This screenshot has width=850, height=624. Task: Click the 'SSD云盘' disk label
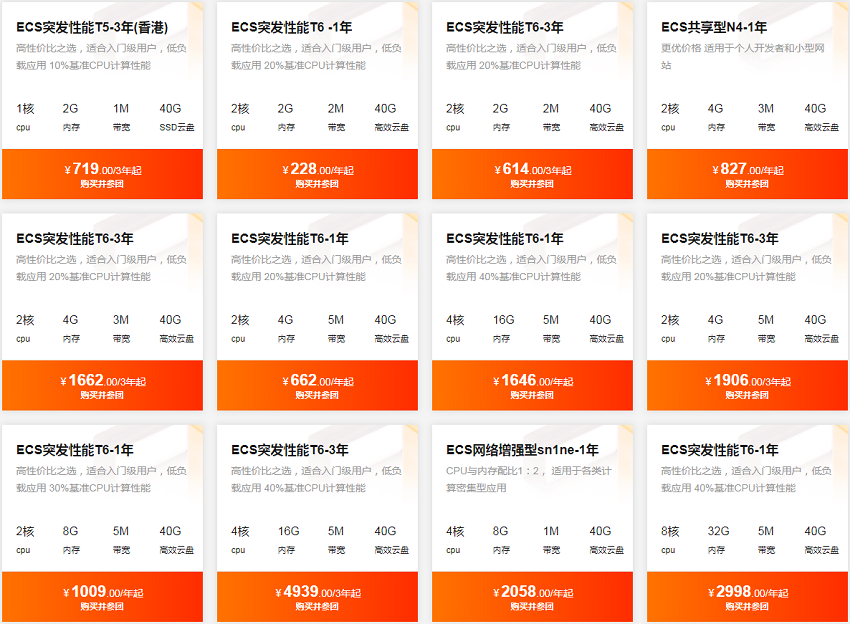pyautogui.click(x=177, y=127)
